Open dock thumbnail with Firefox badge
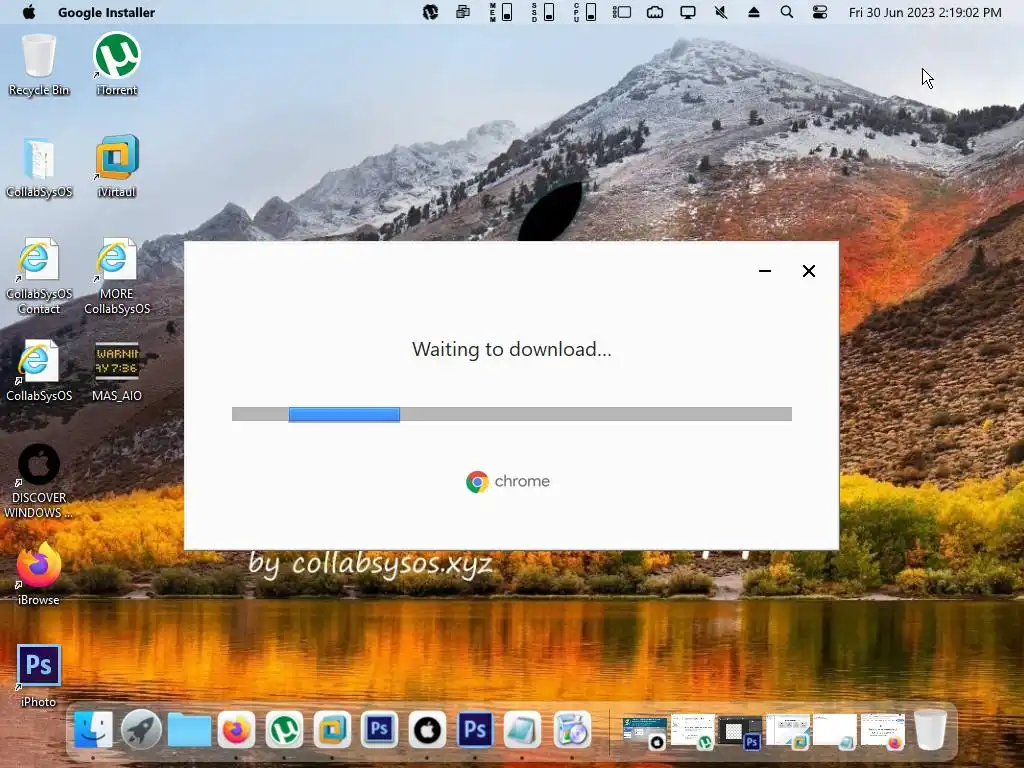This screenshot has height=768, width=1024. (883, 732)
